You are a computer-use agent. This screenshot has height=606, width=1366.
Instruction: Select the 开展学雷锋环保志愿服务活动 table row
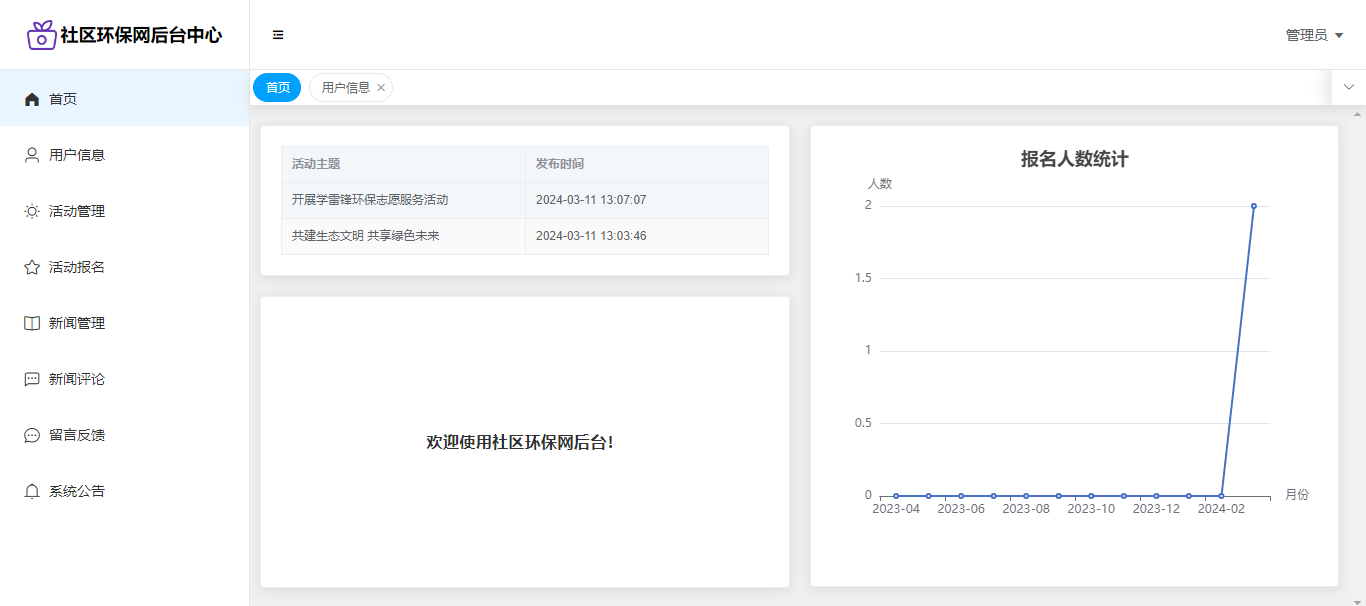(370, 200)
